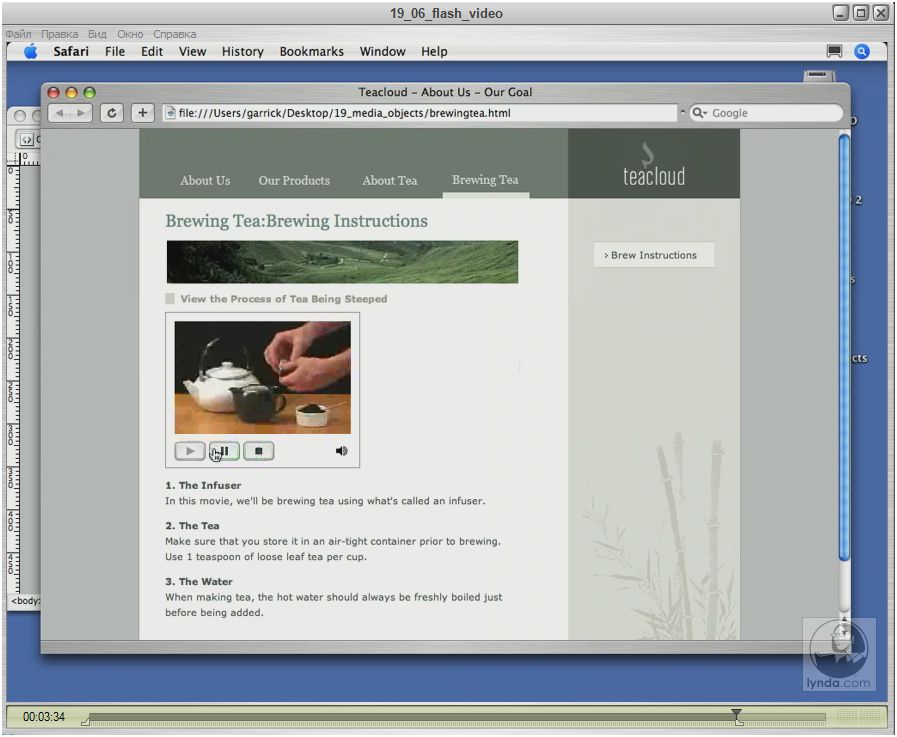
Task: Open the File menu in Safari
Action: (115, 51)
